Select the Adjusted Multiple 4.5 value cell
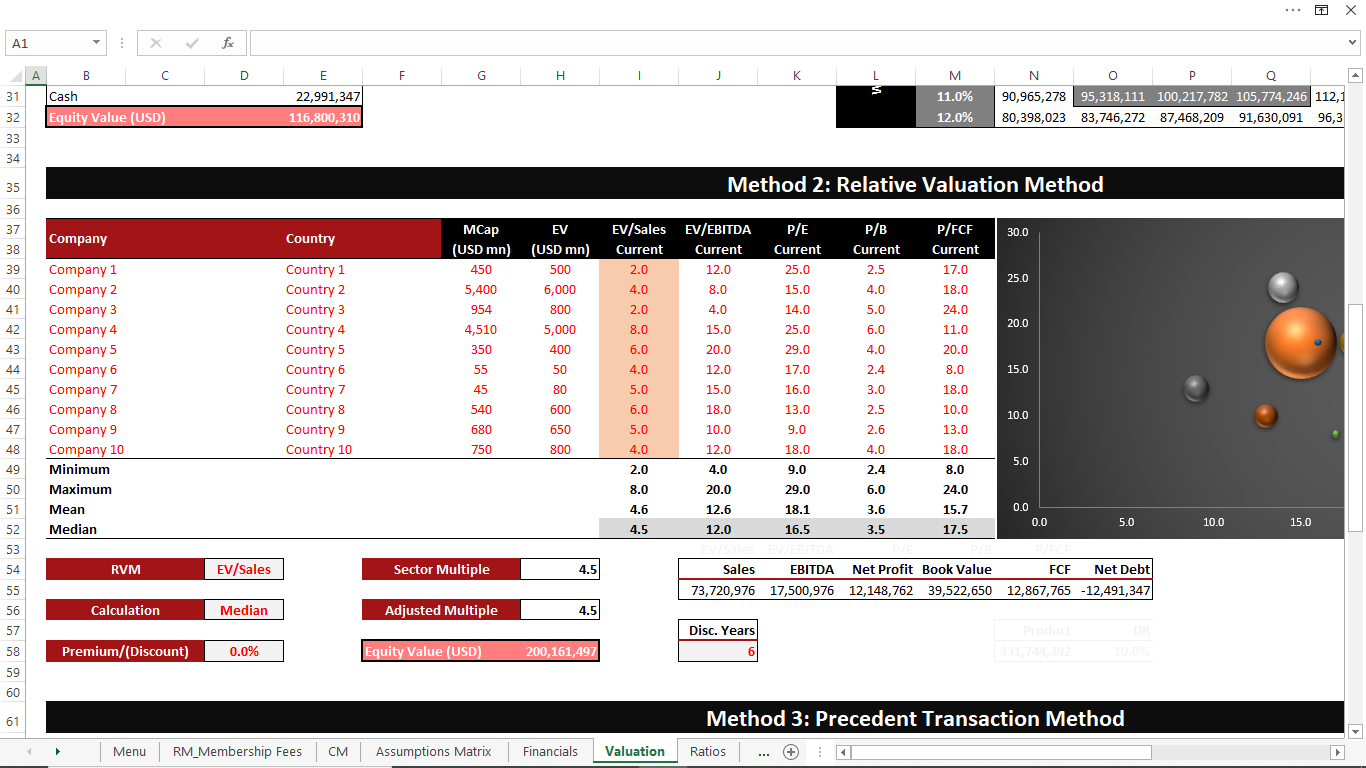This screenshot has height=768, width=1366. 560,610
